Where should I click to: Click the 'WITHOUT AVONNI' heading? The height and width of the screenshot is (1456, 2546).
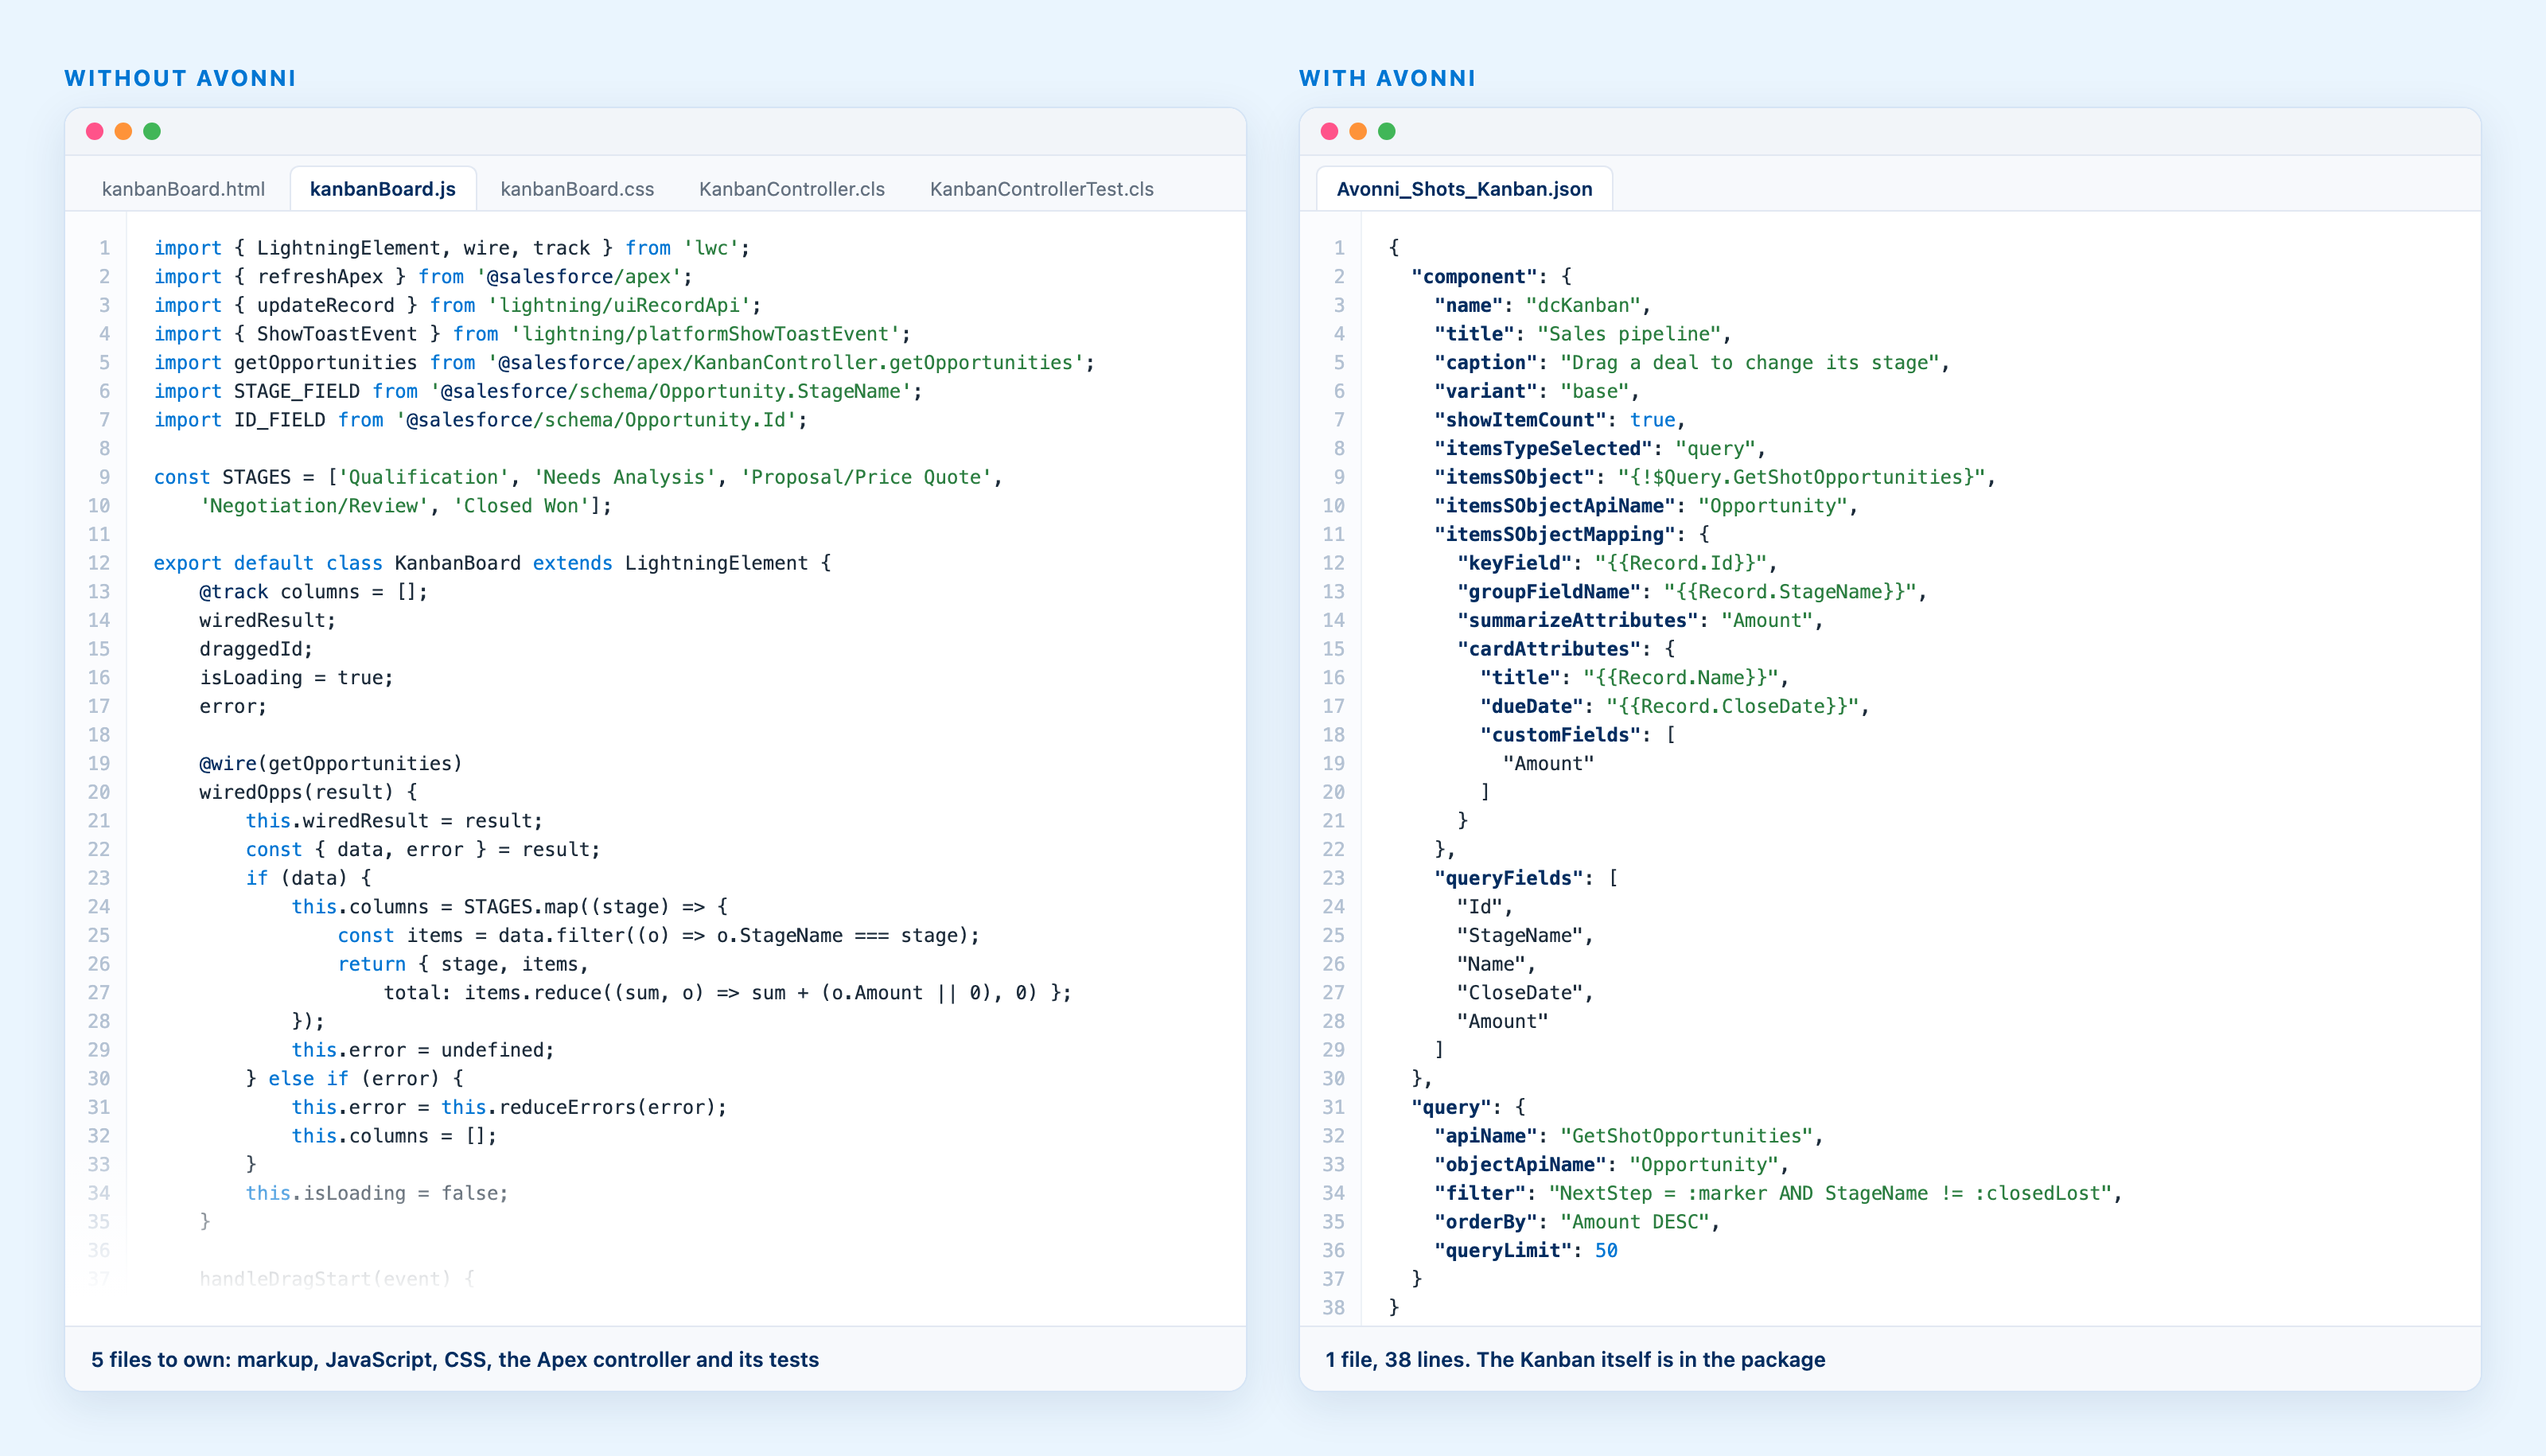tap(180, 78)
